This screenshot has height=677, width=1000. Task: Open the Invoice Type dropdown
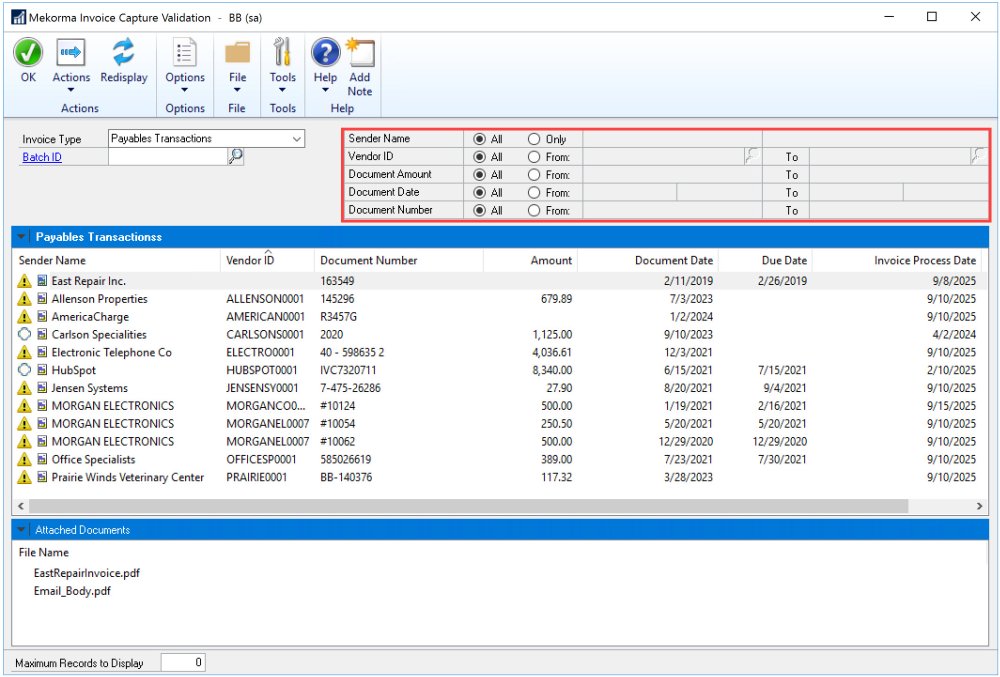(297, 139)
